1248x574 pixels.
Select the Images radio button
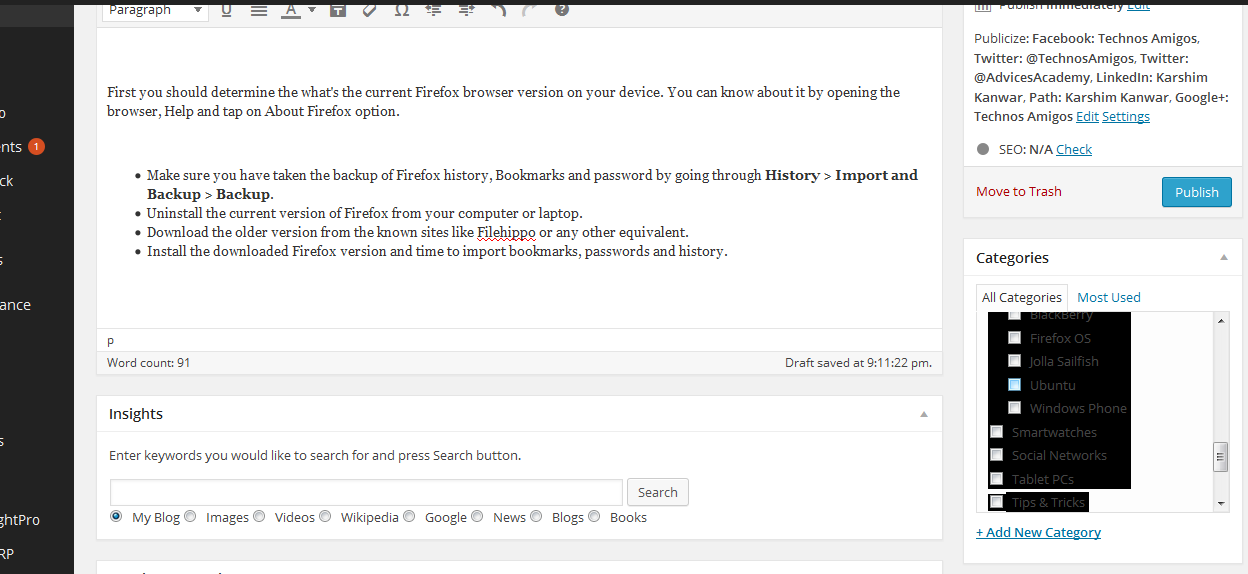coord(190,516)
